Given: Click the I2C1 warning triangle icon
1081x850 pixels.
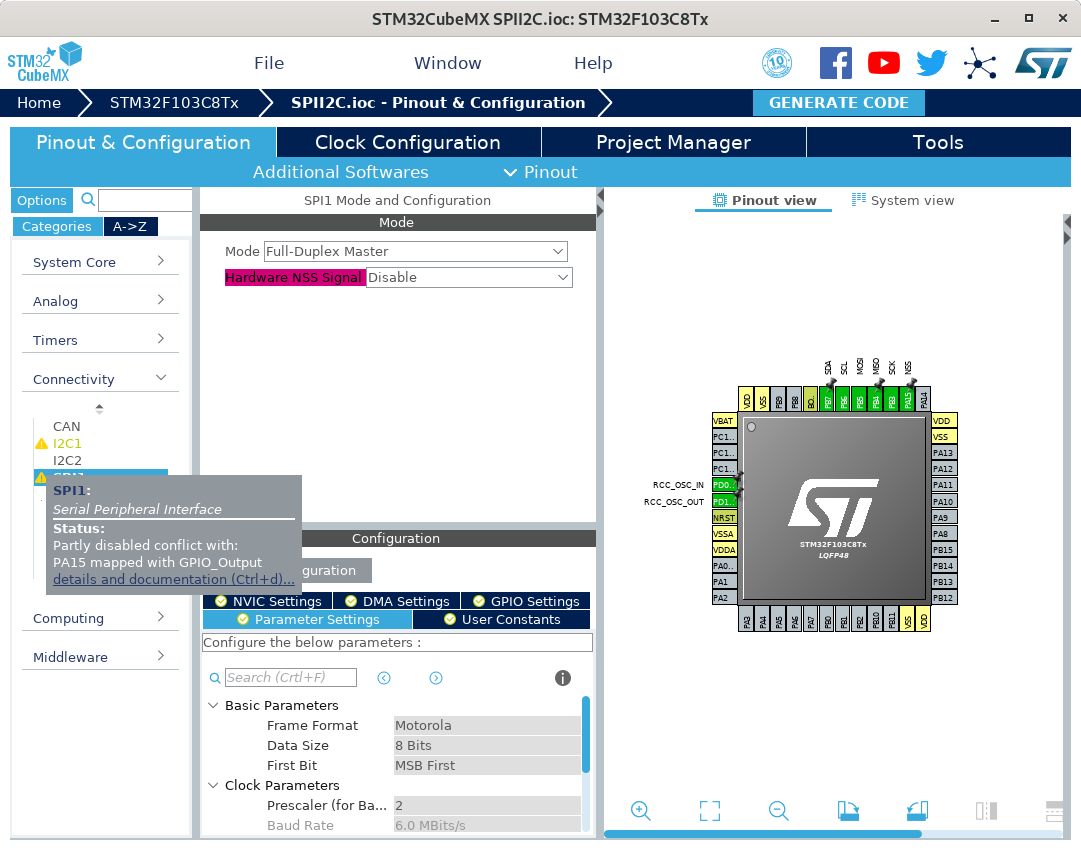Looking at the screenshot, I should [41, 443].
